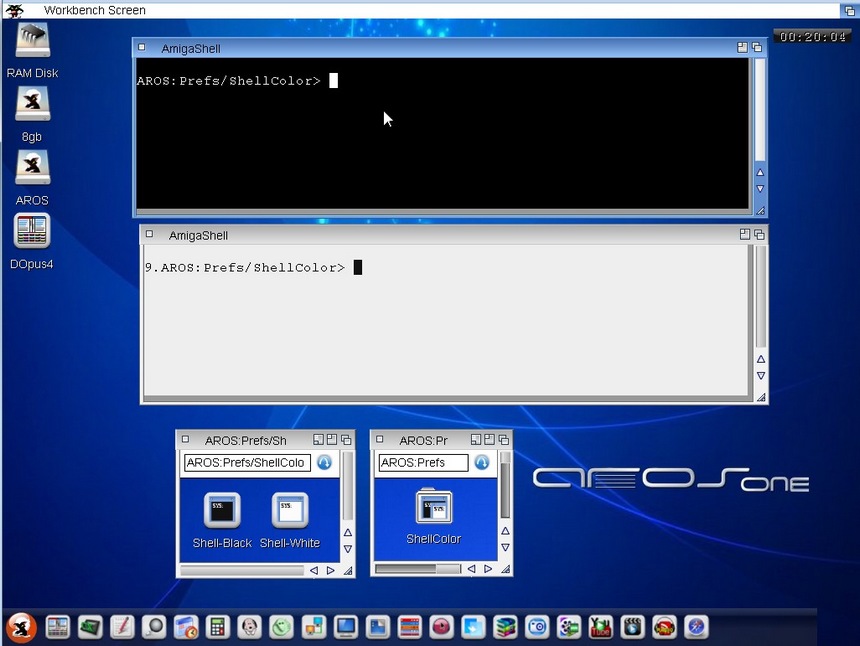Select the Shell-White icon
Screen dimensions: 860x646
point(290,510)
